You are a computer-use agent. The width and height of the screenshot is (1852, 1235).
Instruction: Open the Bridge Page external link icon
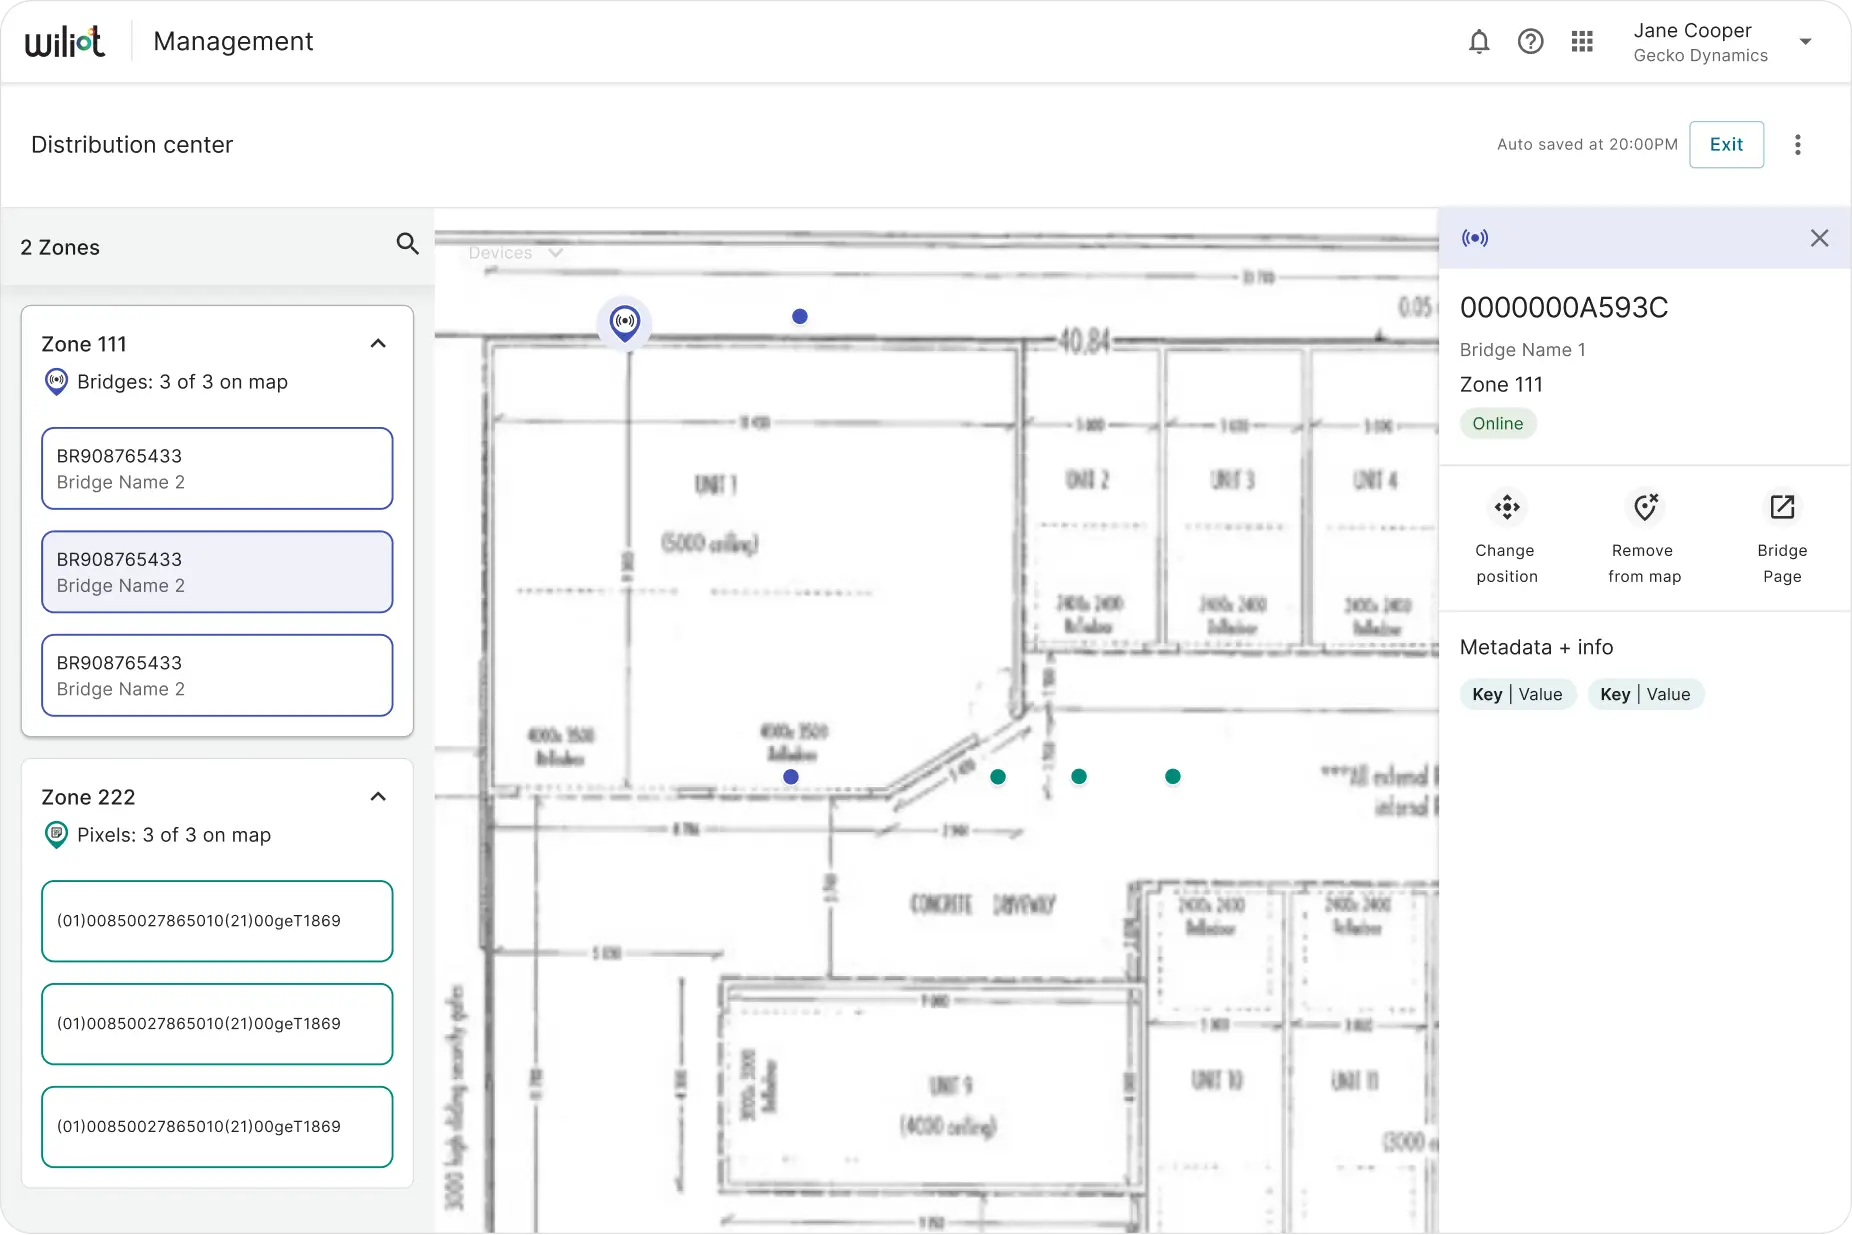coord(1782,507)
